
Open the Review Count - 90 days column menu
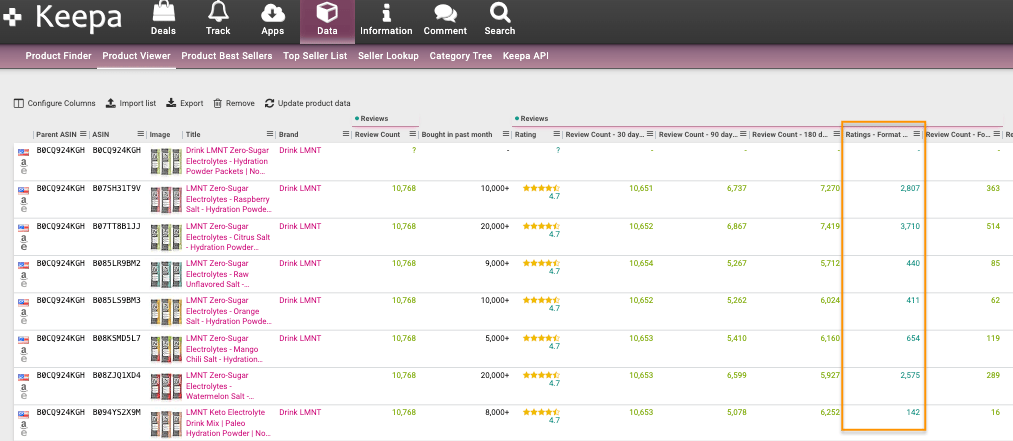tap(744, 134)
